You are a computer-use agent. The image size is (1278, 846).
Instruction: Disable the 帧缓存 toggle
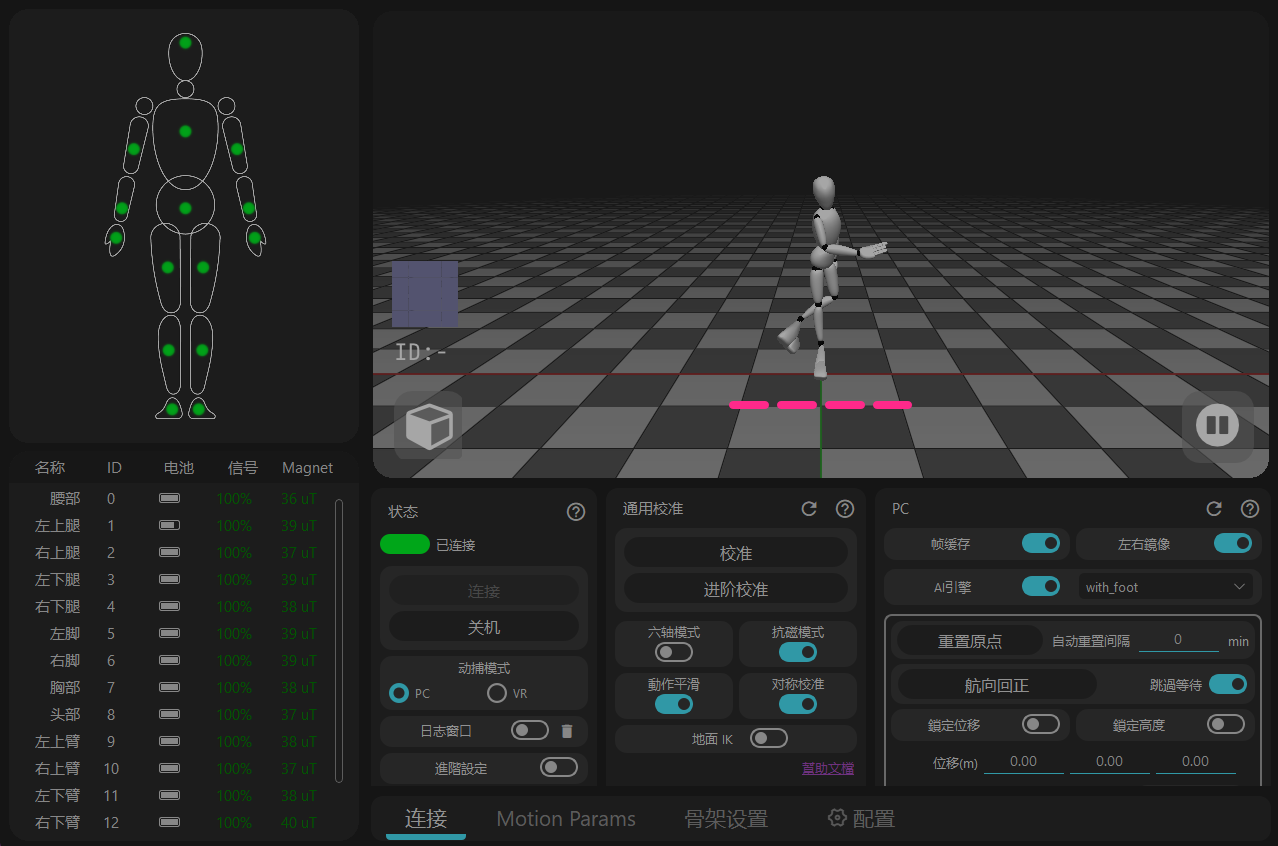pos(1041,543)
